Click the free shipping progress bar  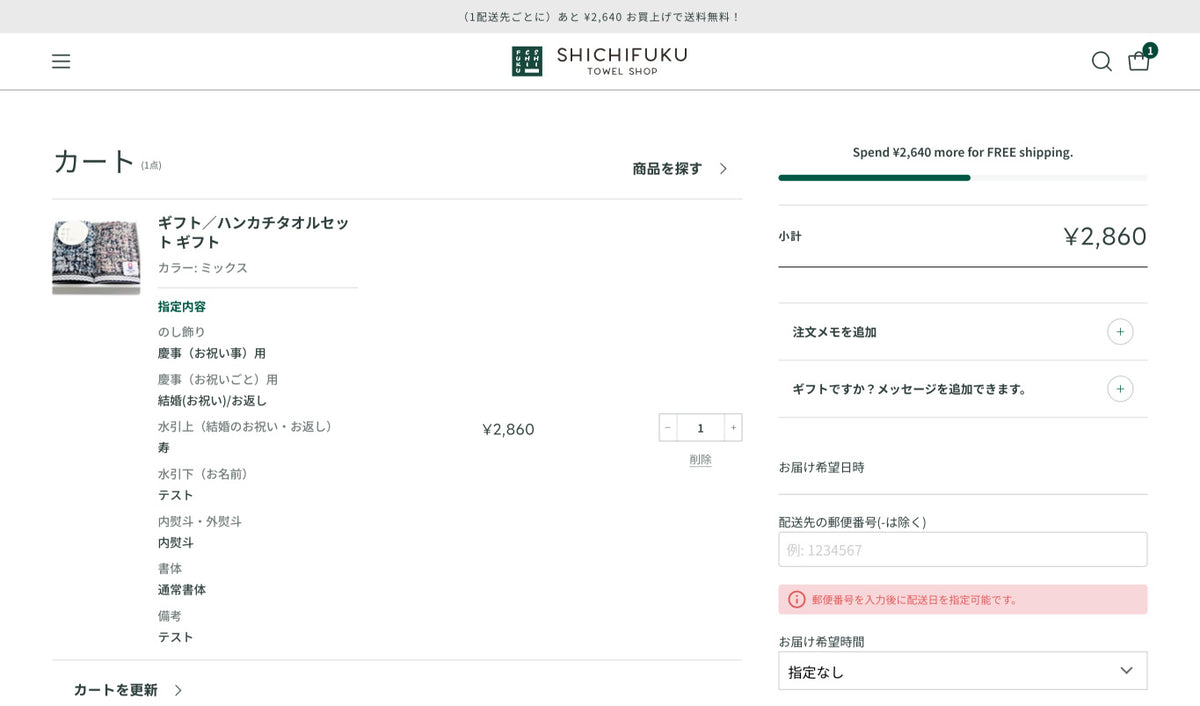pos(962,178)
